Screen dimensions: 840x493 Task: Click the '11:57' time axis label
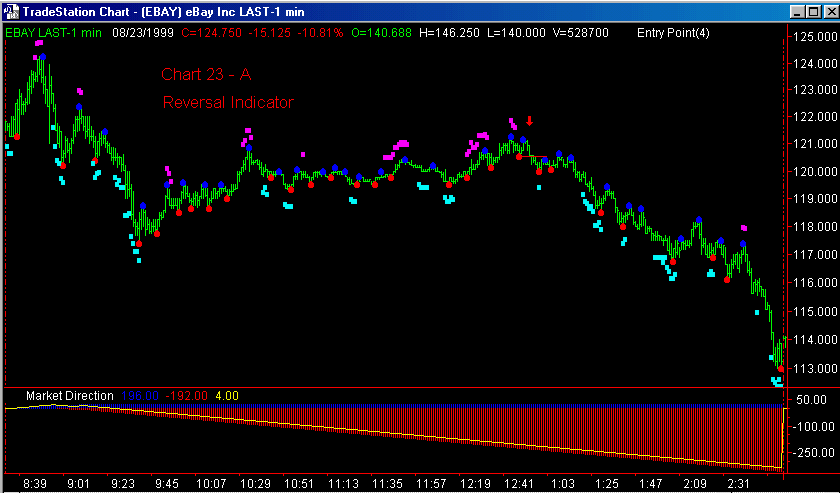(431, 484)
